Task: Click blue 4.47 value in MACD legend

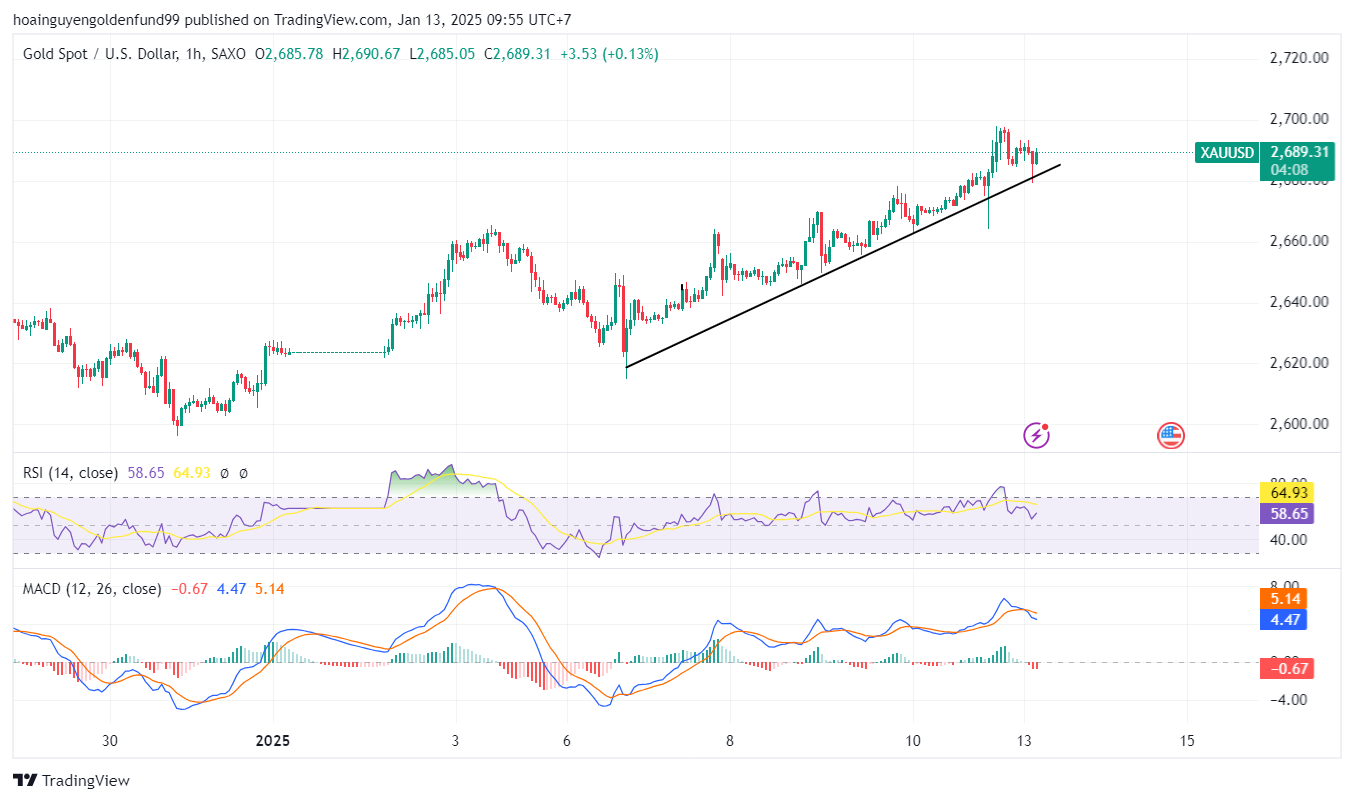Action: pos(230,589)
